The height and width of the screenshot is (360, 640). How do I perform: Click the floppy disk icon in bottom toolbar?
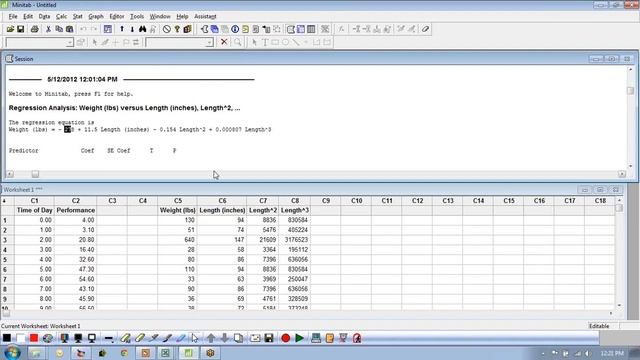click(269, 338)
